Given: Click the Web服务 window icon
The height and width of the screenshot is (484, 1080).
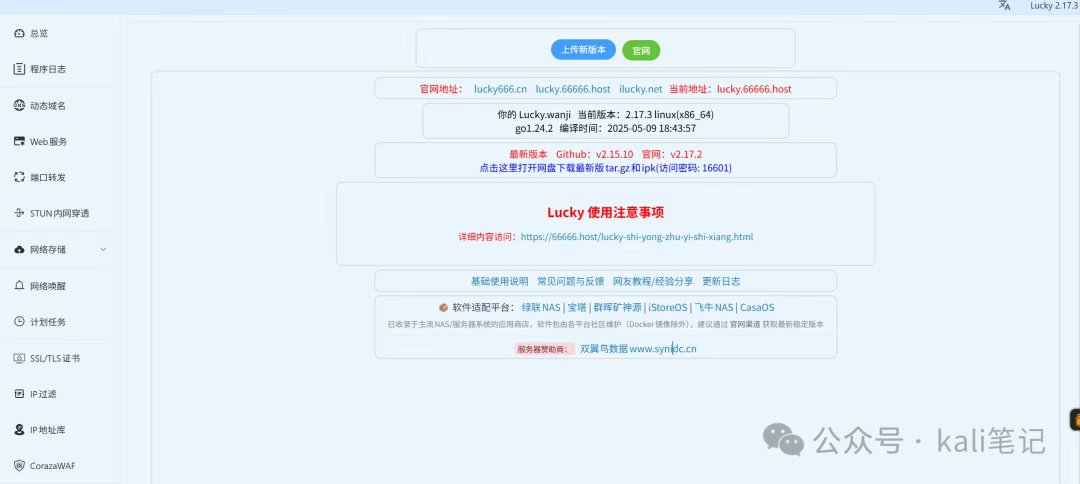Looking at the screenshot, I should tap(19, 141).
